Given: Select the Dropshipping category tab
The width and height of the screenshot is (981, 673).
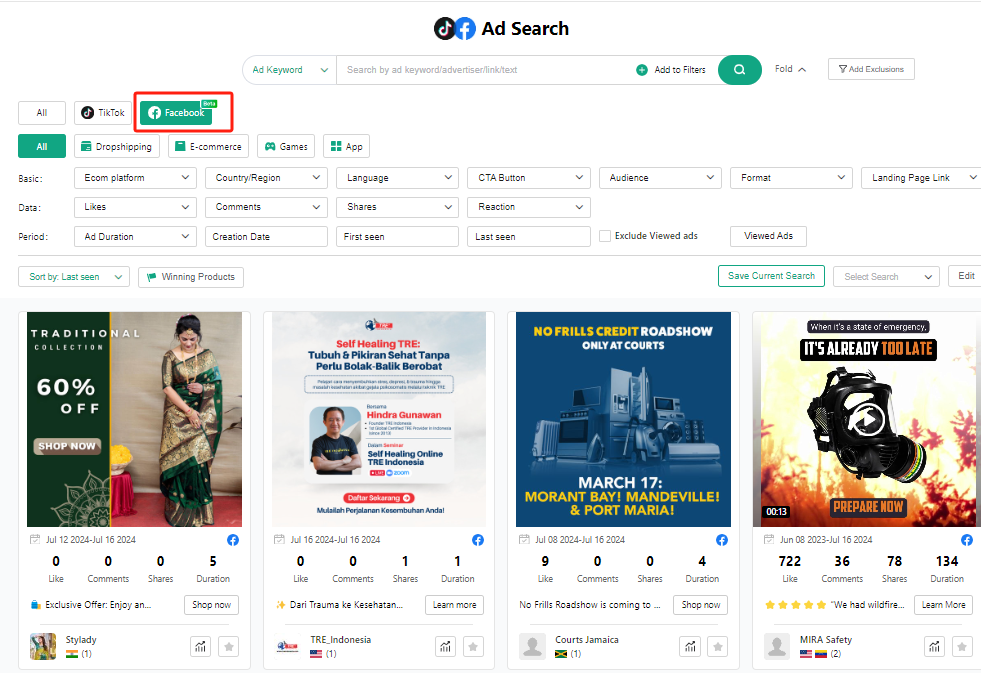Looking at the screenshot, I should tap(117, 146).
